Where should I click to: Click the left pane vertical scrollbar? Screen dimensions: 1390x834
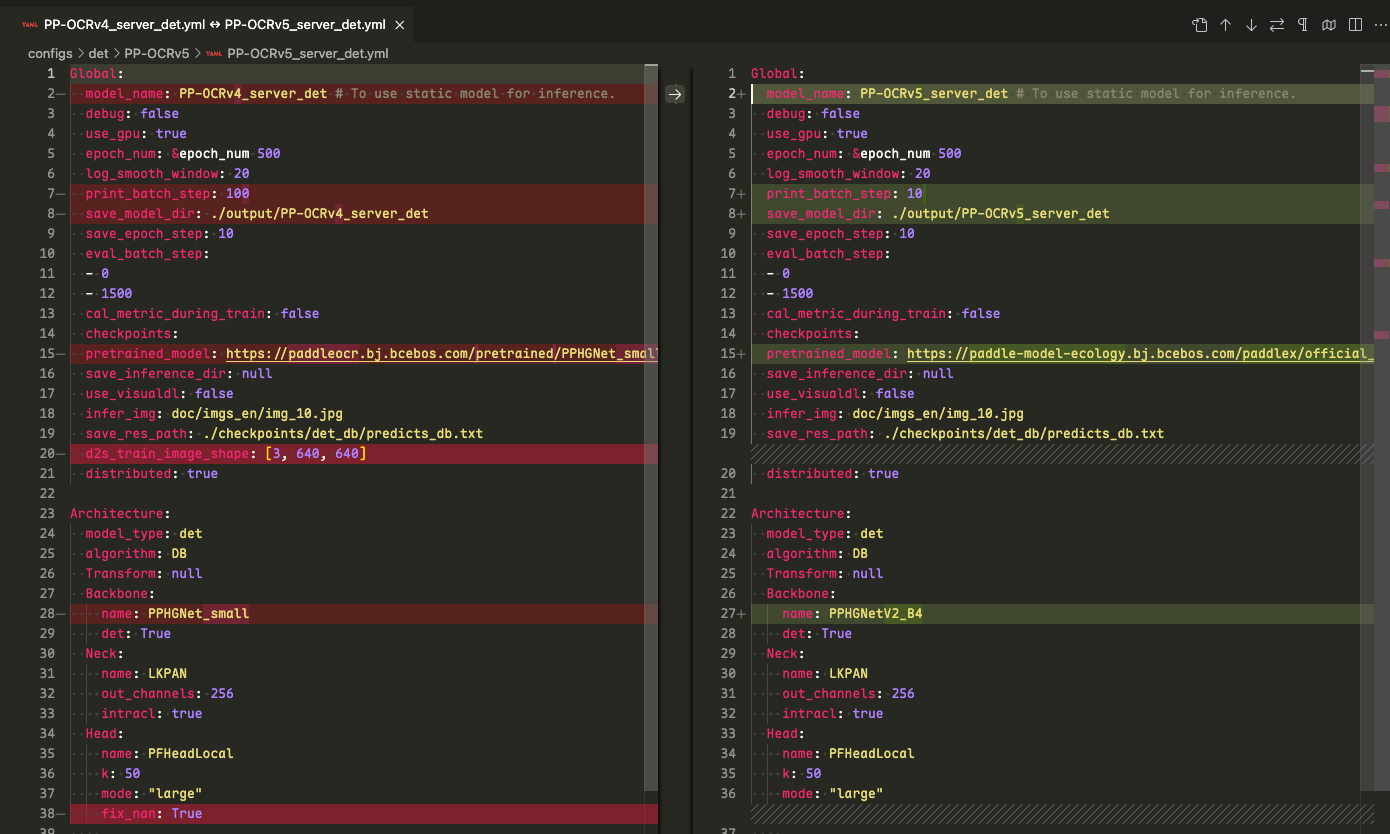(x=651, y=400)
